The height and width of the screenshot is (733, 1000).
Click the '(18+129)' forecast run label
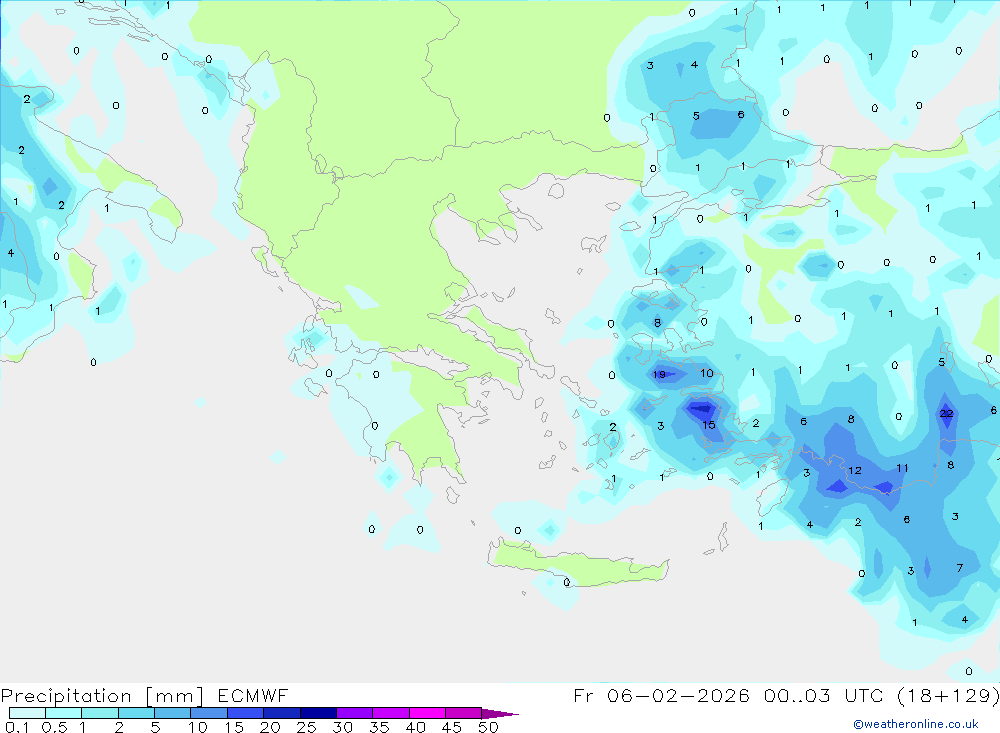[948, 695]
